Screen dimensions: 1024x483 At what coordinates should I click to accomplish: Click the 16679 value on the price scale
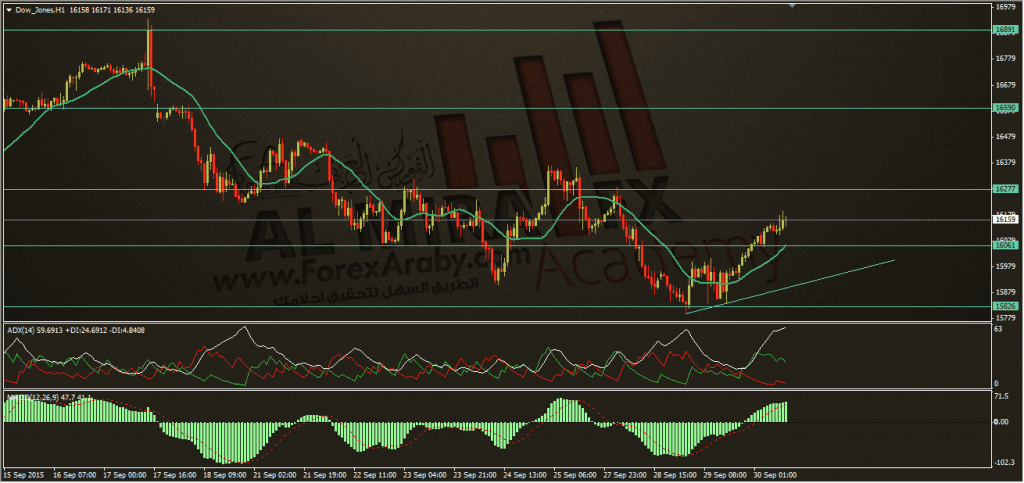click(x=1006, y=86)
